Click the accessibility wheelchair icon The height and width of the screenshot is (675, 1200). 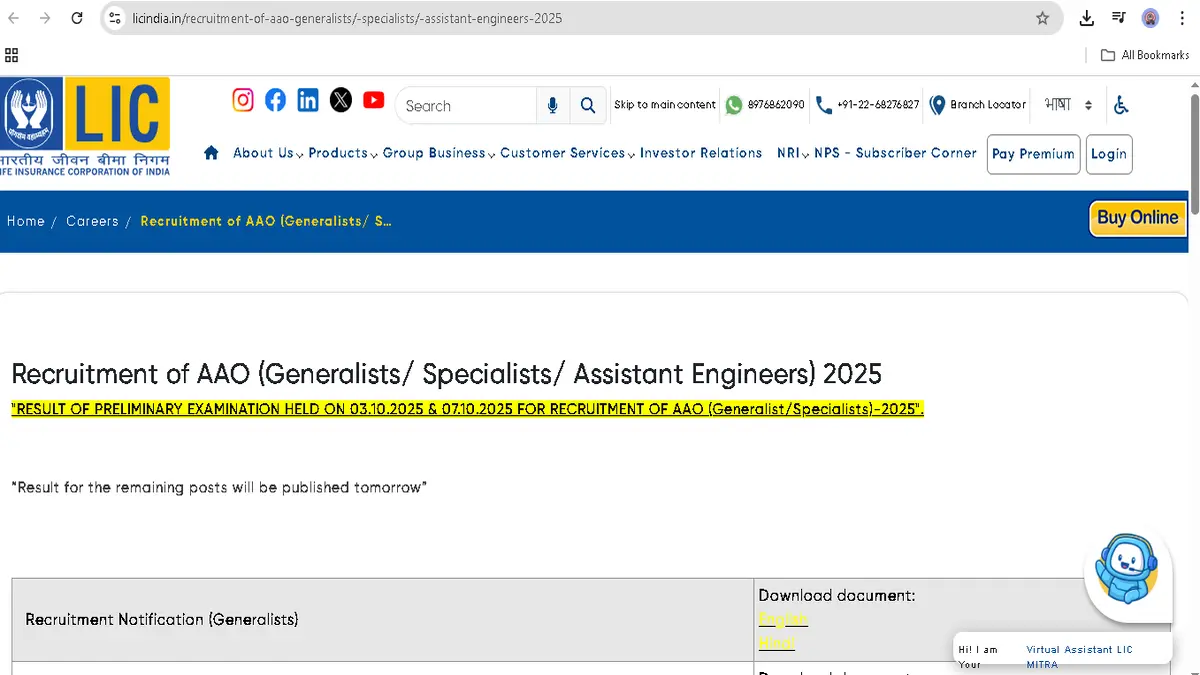click(x=1121, y=104)
